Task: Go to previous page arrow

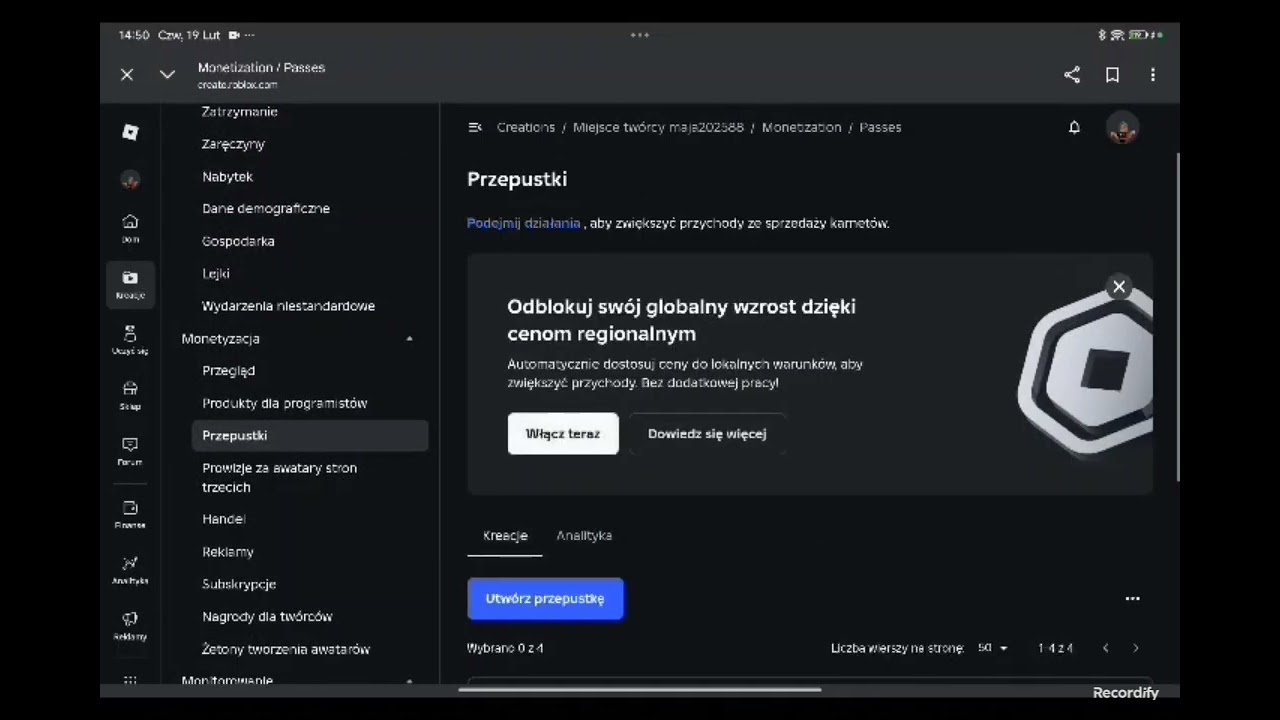Action: [1105, 648]
